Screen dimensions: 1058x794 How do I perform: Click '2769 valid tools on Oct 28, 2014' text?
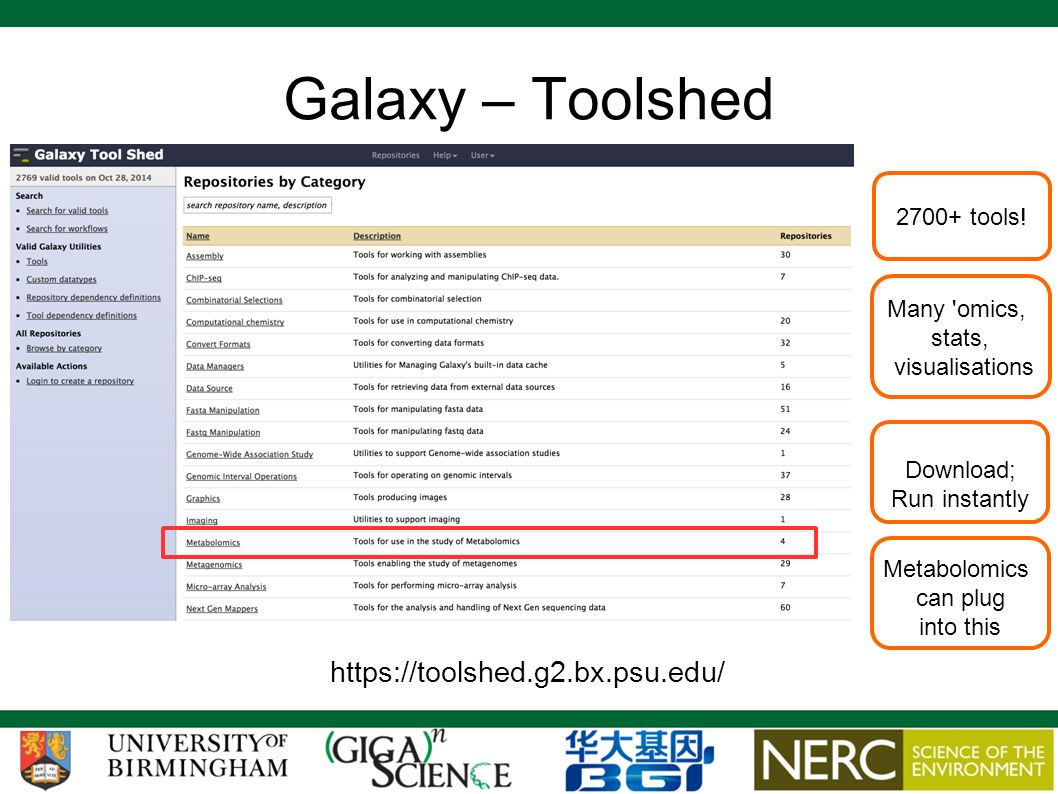(x=84, y=177)
